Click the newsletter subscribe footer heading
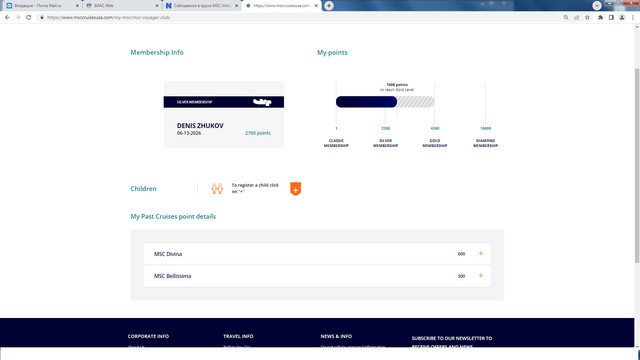This screenshot has height=360, width=640. tap(452, 342)
